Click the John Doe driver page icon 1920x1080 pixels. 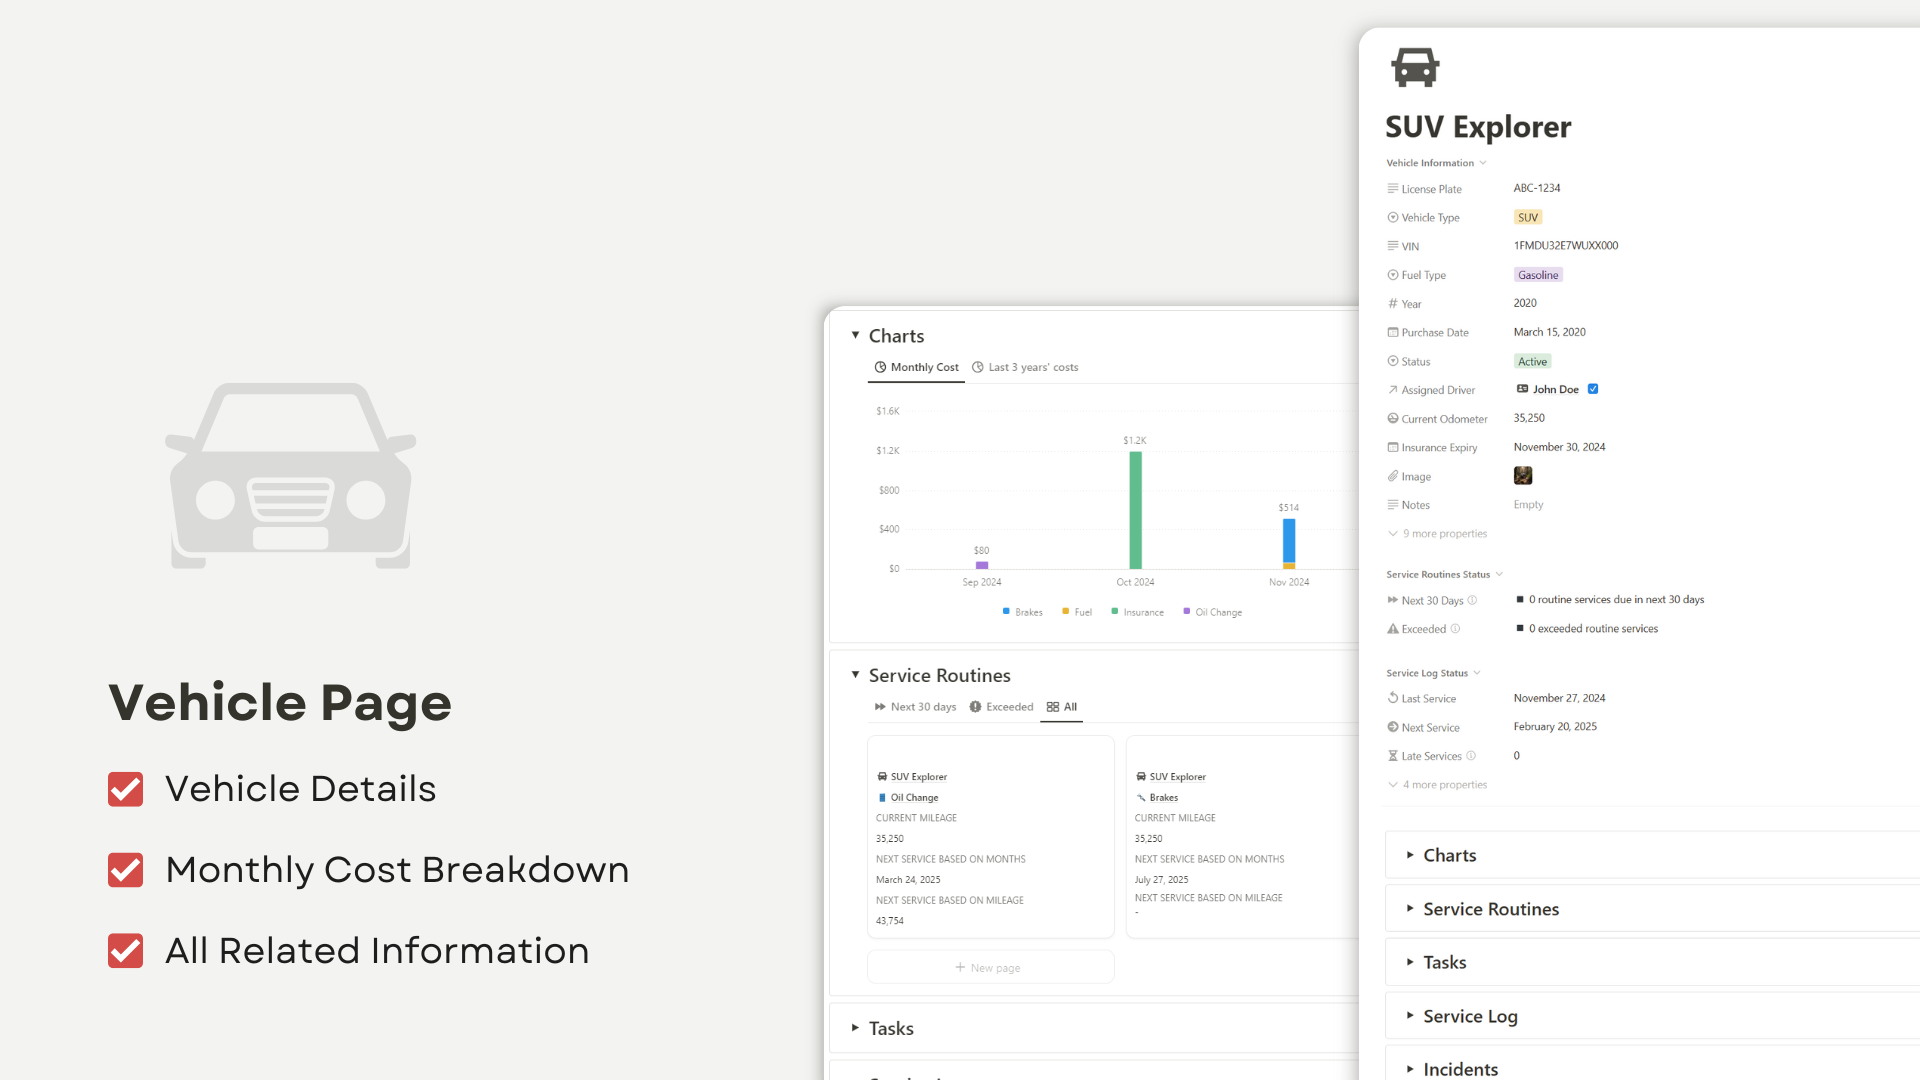[1522, 389]
